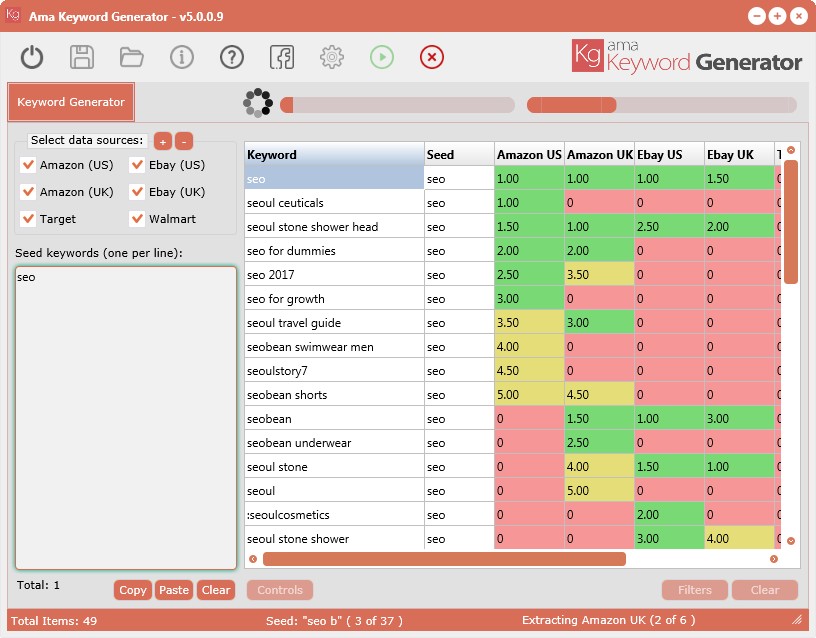Open the info icon in toolbar

tap(182, 57)
